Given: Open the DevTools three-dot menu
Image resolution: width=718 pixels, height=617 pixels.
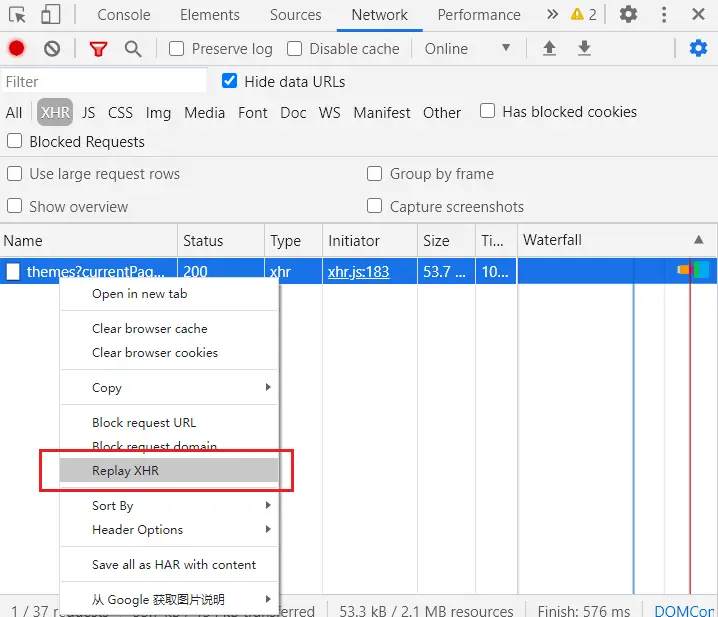Looking at the screenshot, I should click(664, 15).
